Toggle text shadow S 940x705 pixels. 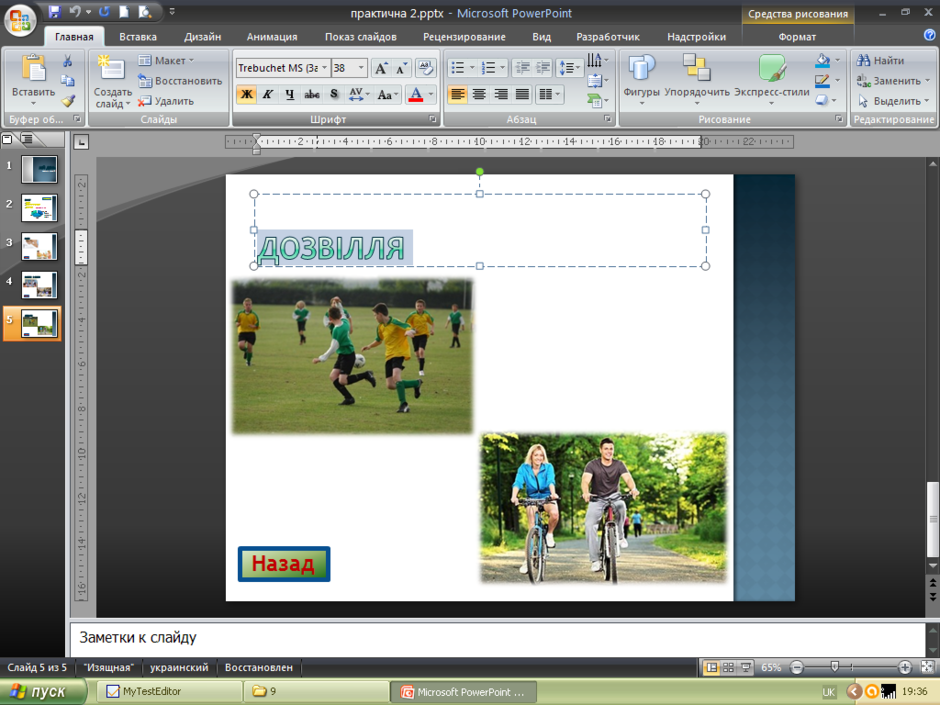click(x=334, y=94)
